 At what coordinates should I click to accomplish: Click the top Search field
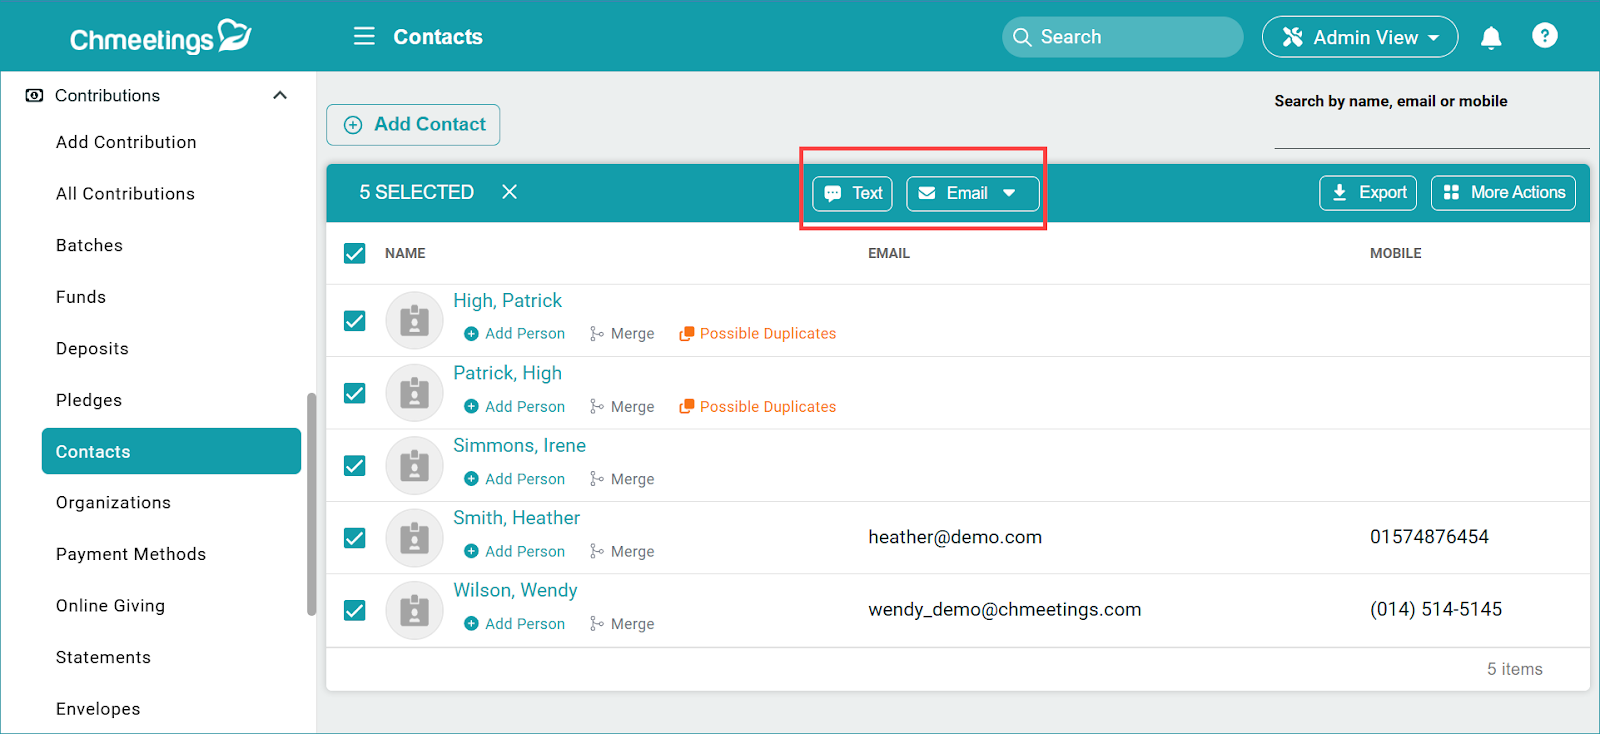click(1122, 38)
